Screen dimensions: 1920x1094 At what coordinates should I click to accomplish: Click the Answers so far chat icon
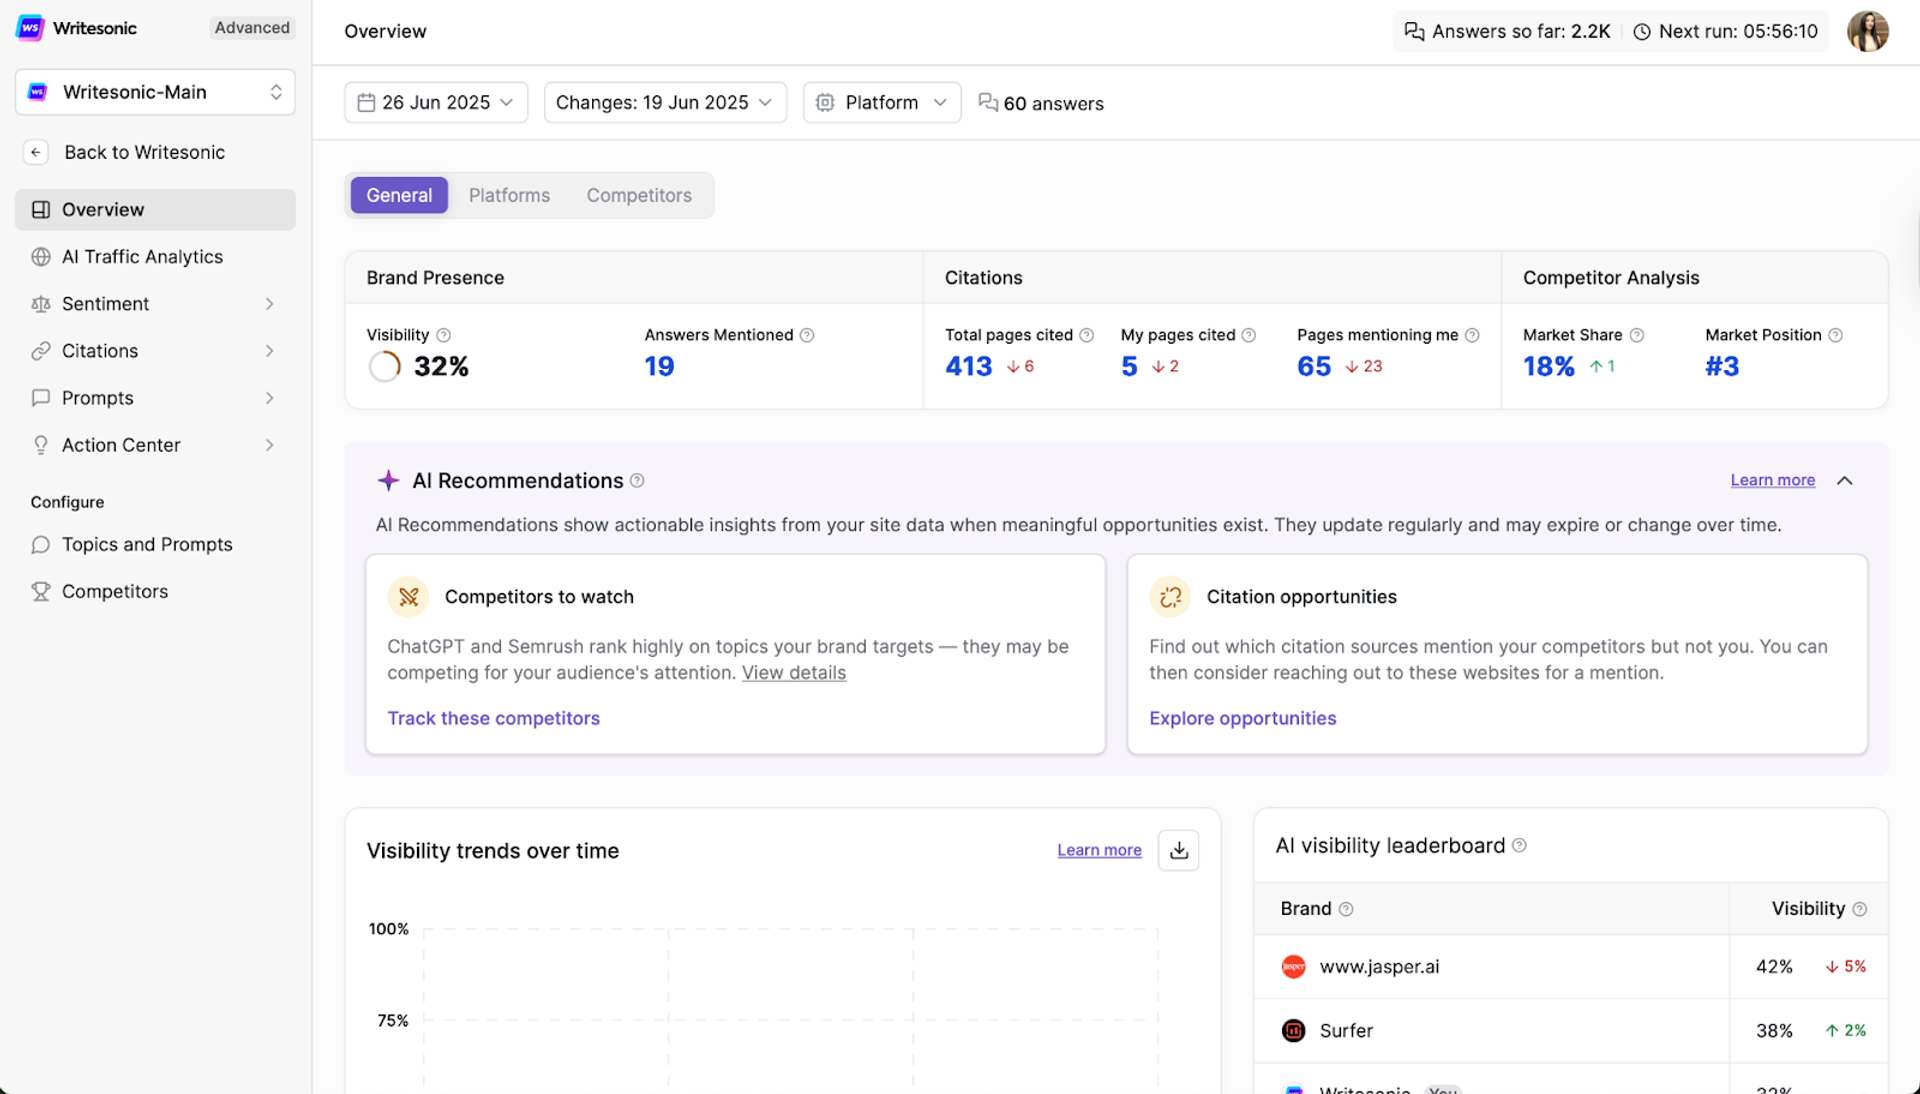tap(1414, 31)
